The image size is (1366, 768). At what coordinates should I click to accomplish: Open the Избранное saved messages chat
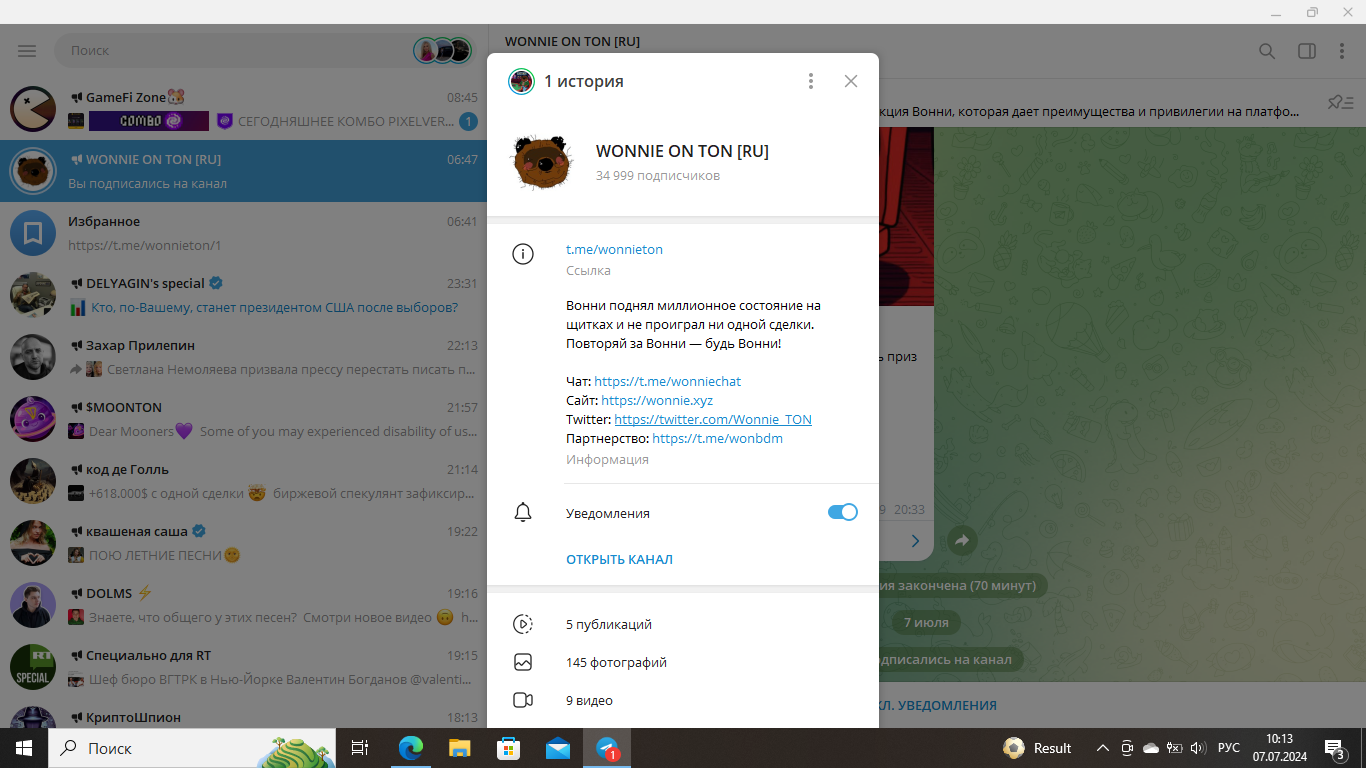click(x=244, y=233)
